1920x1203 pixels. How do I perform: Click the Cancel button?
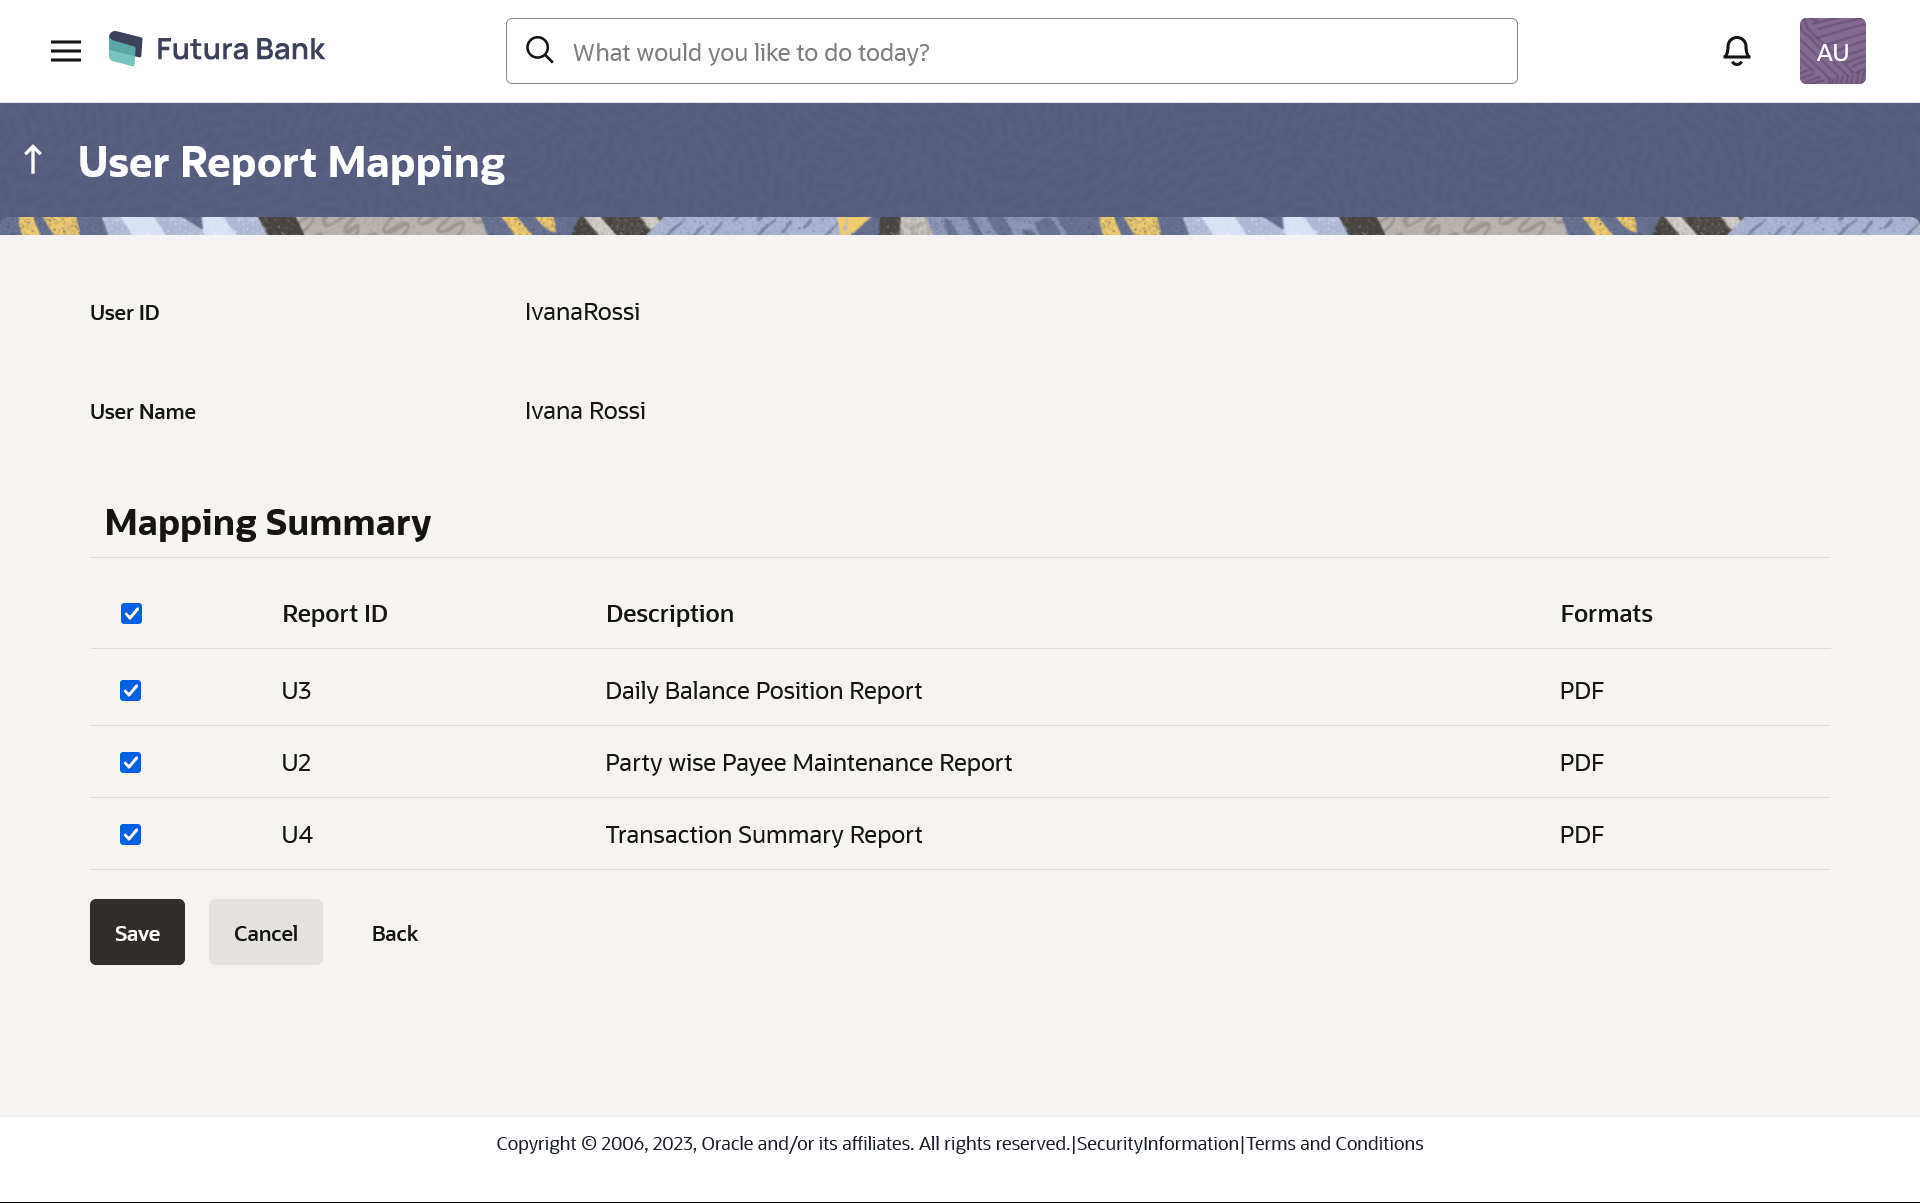[265, 932]
